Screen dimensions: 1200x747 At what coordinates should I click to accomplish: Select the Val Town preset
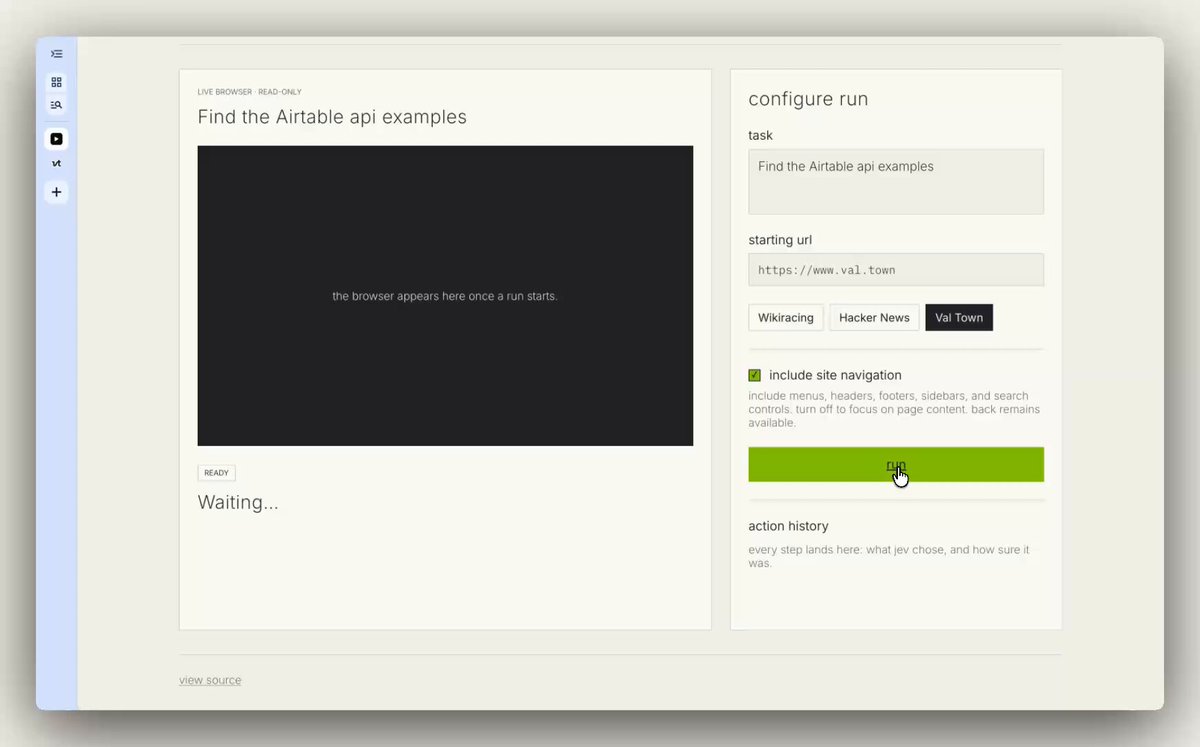point(959,318)
